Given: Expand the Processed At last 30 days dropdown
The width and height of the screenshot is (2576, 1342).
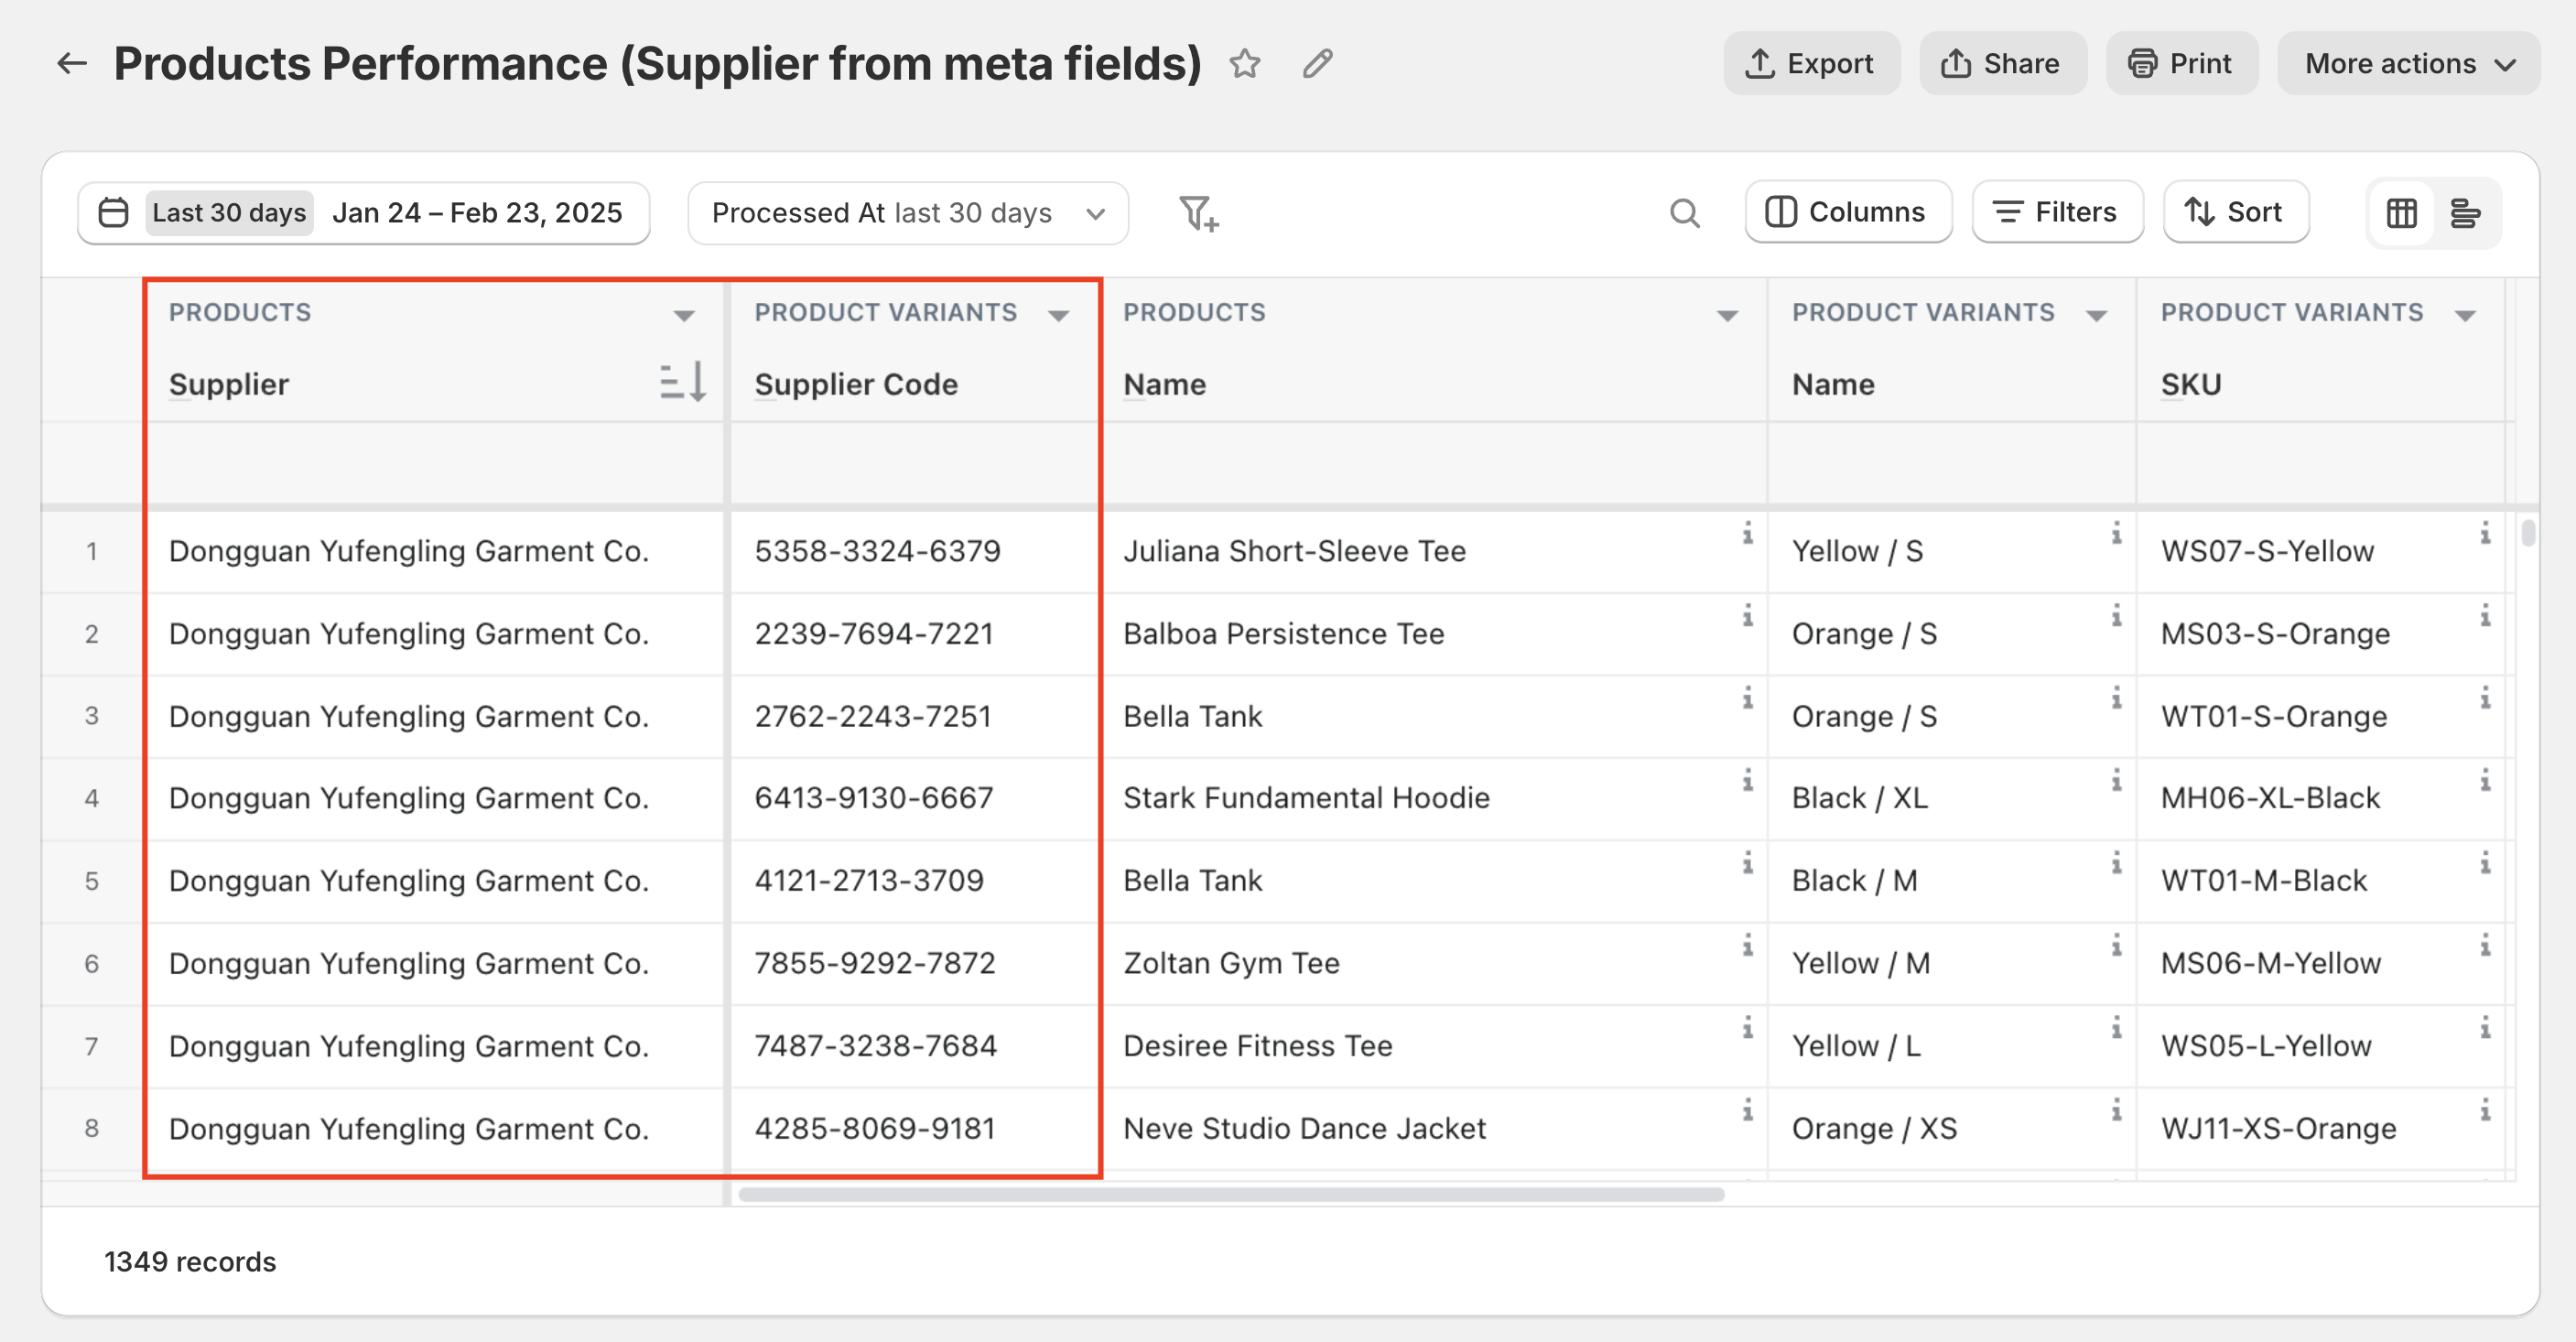Looking at the screenshot, I should (x=907, y=213).
